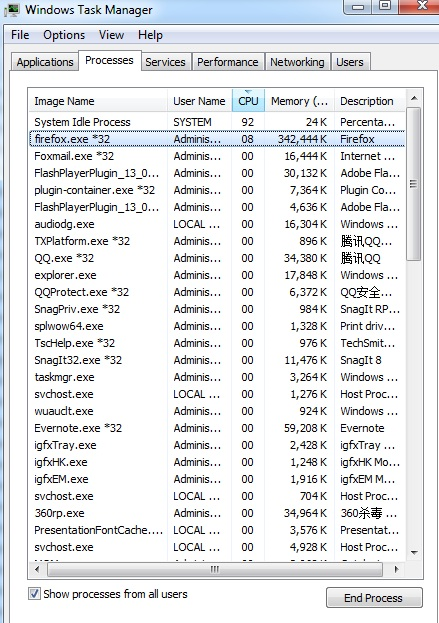This screenshot has width=439, height=623.
Task: Select svchost.exe row using 4,928 K
Action: click(x=217, y=548)
